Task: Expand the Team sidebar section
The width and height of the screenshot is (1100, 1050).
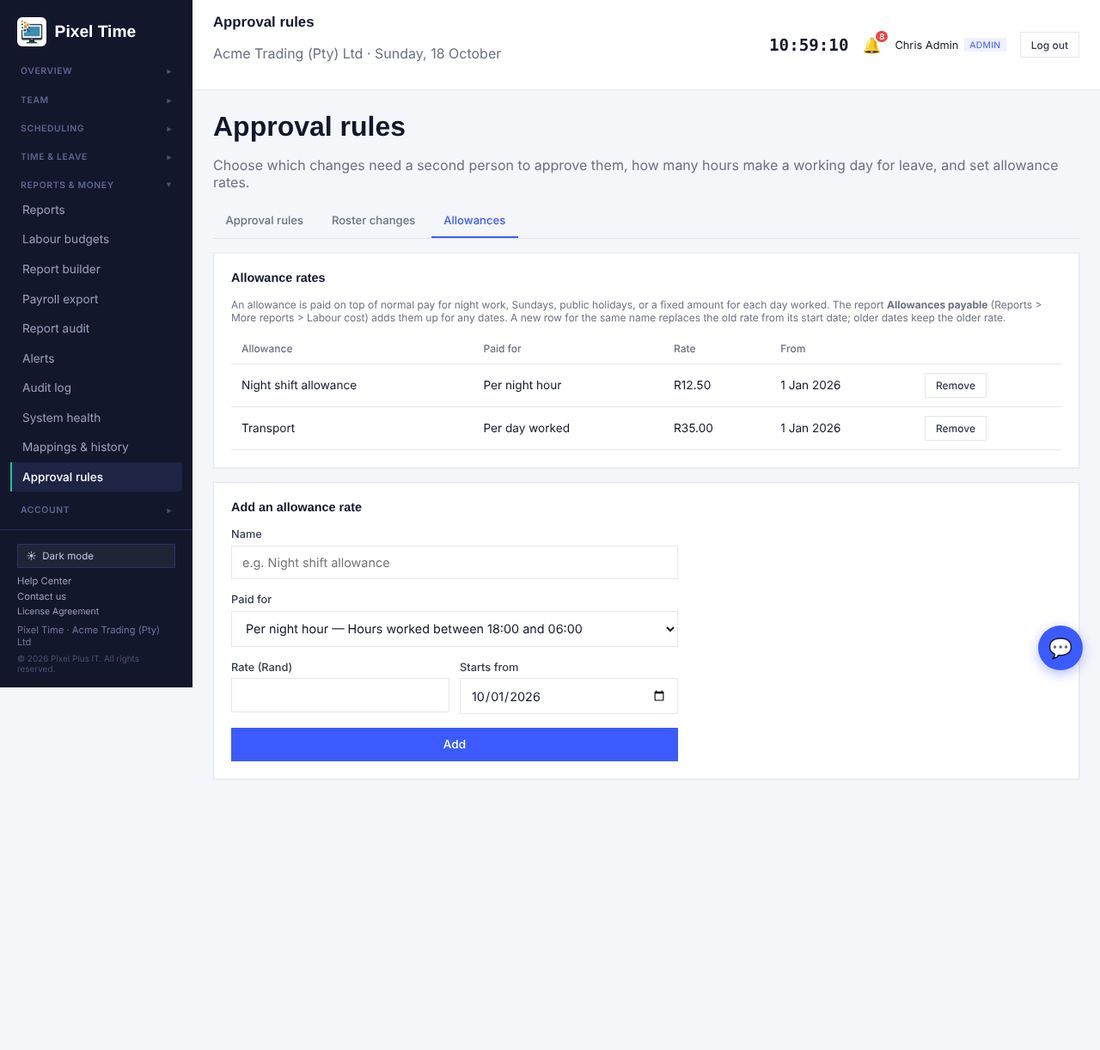Action: pos(96,100)
